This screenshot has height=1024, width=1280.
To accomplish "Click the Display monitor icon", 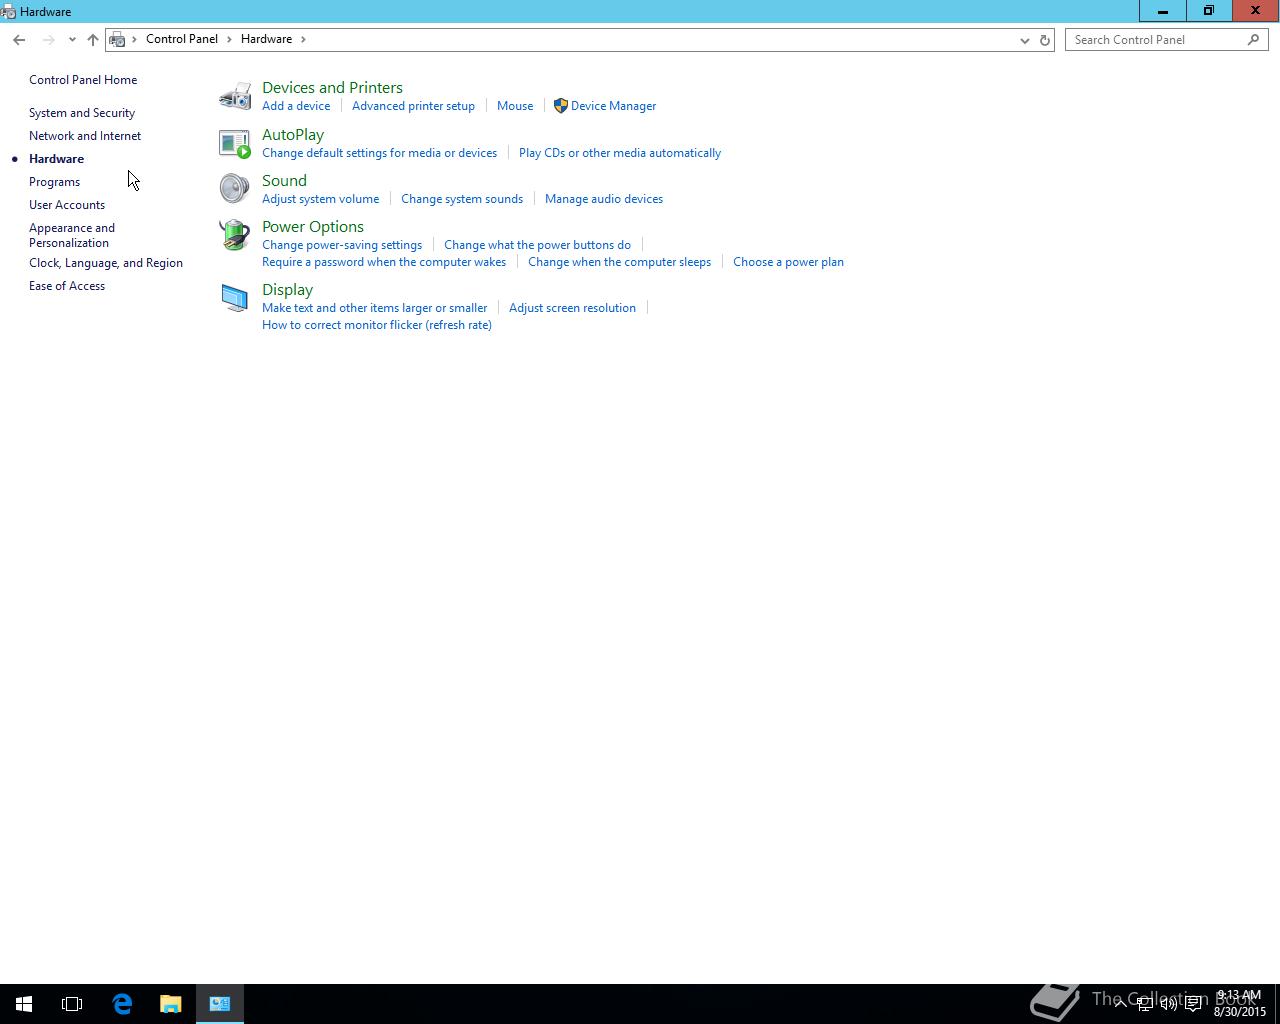I will coord(235,298).
